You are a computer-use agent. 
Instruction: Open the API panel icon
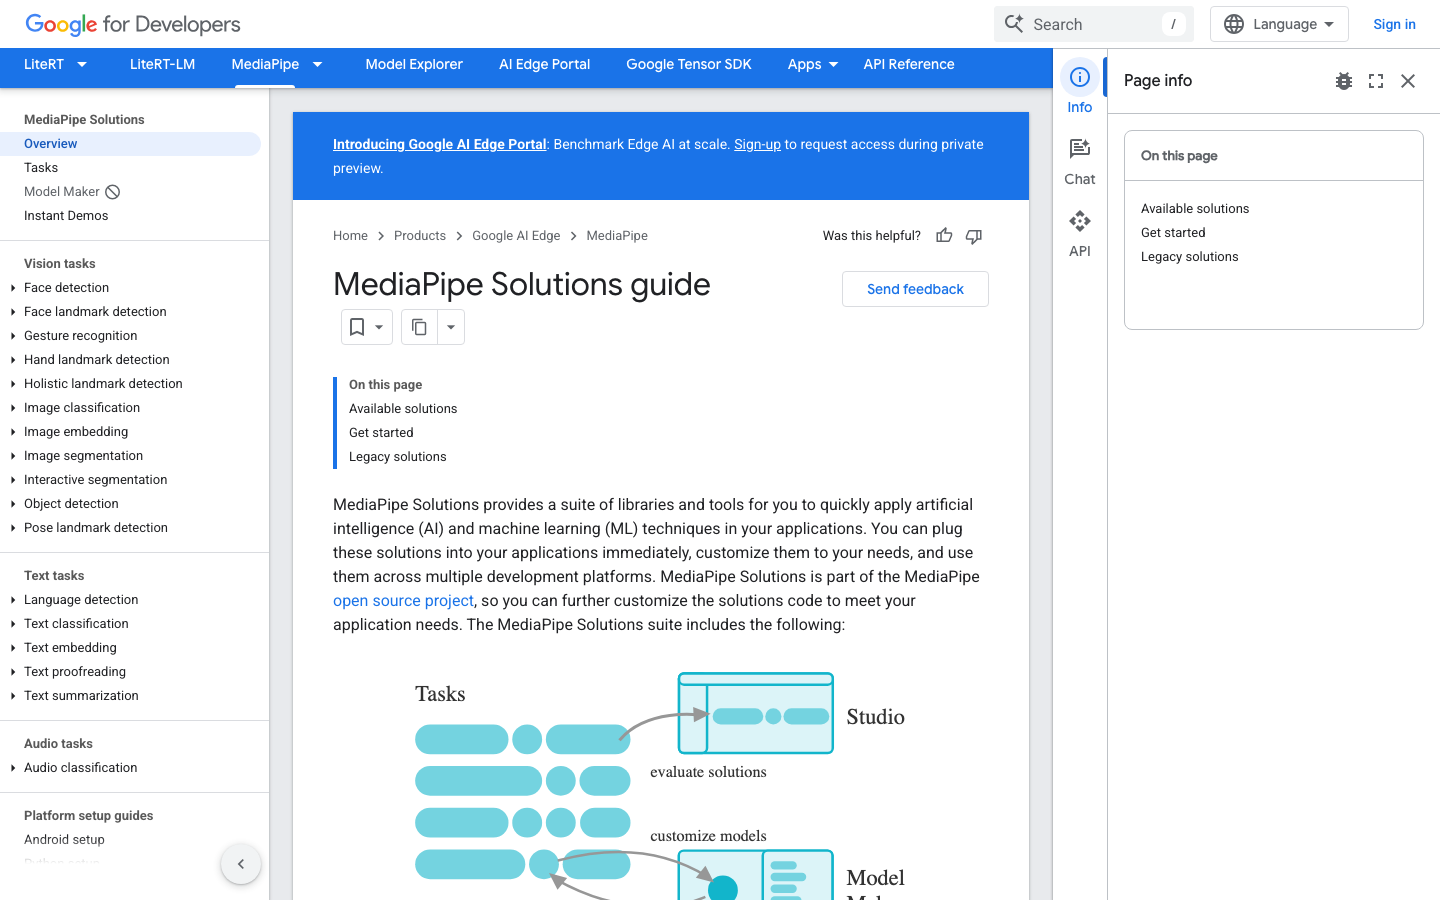1080,221
